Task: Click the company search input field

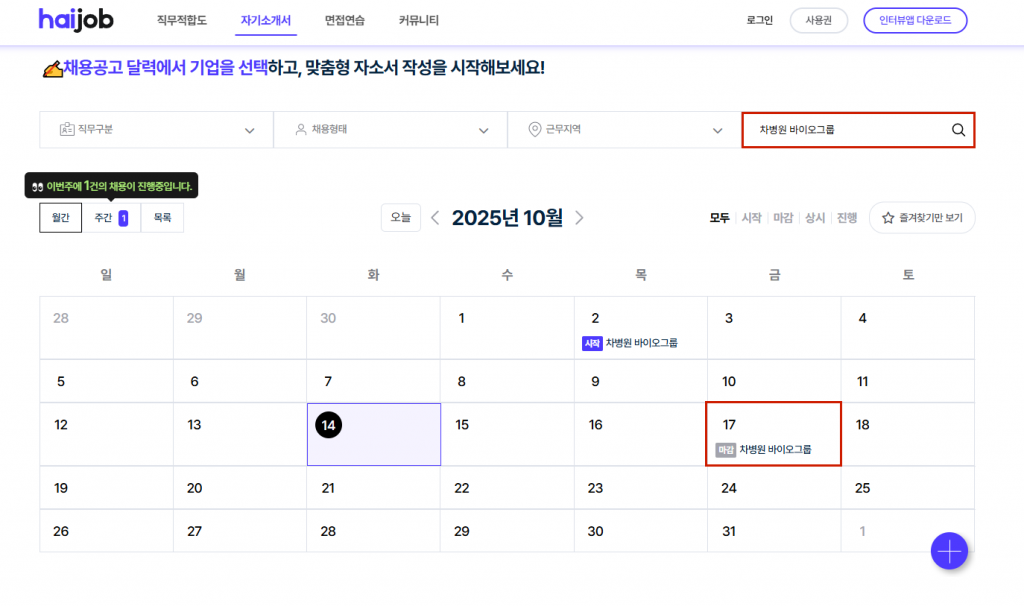Action: click(845, 130)
